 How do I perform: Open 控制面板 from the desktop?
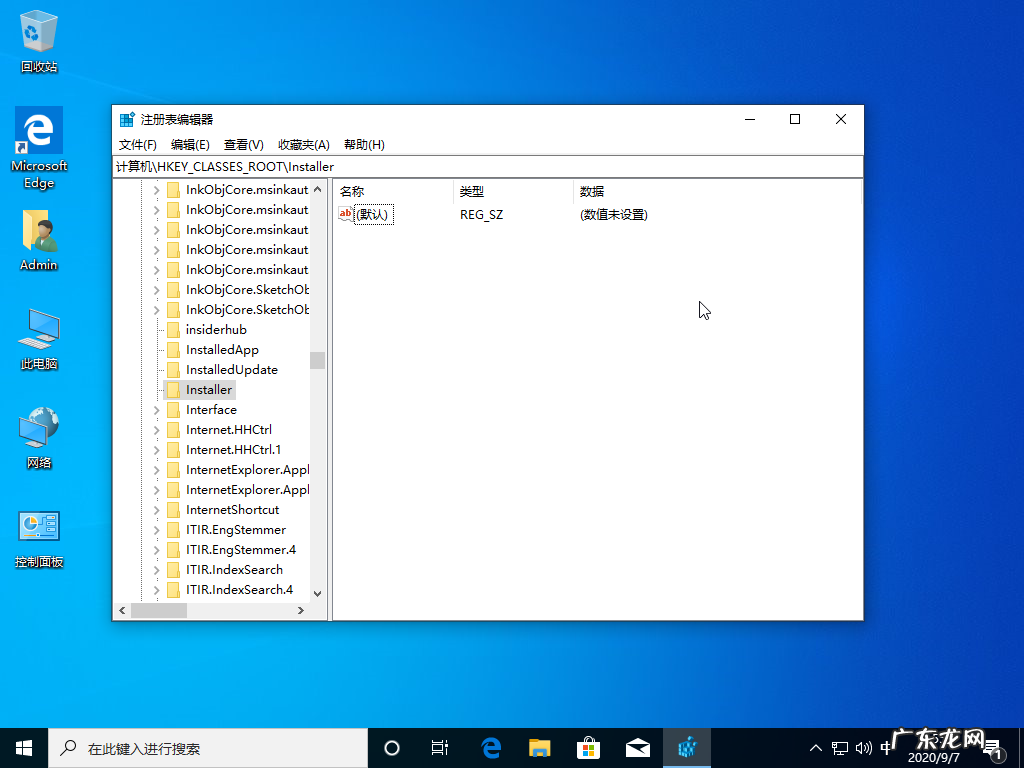tap(37, 526)
